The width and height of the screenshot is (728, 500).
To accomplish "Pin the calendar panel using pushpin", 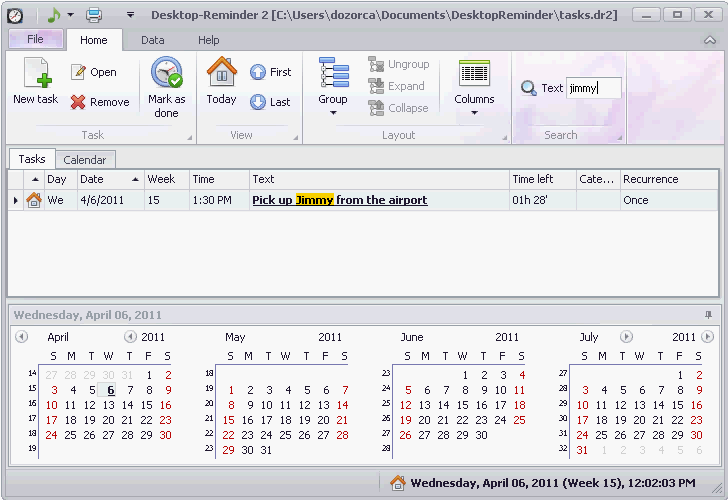I will click(709, 315).
